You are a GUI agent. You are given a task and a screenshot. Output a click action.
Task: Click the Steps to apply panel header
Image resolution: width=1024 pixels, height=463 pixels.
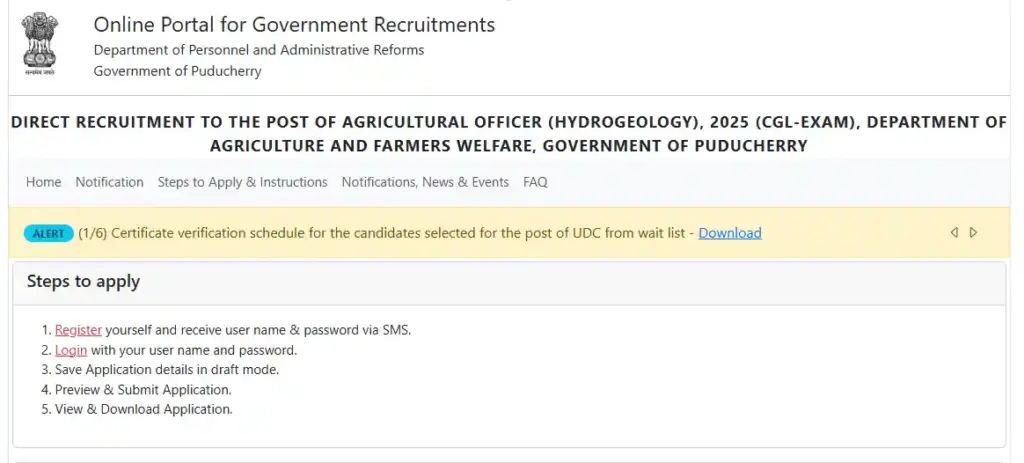[83, 282]
